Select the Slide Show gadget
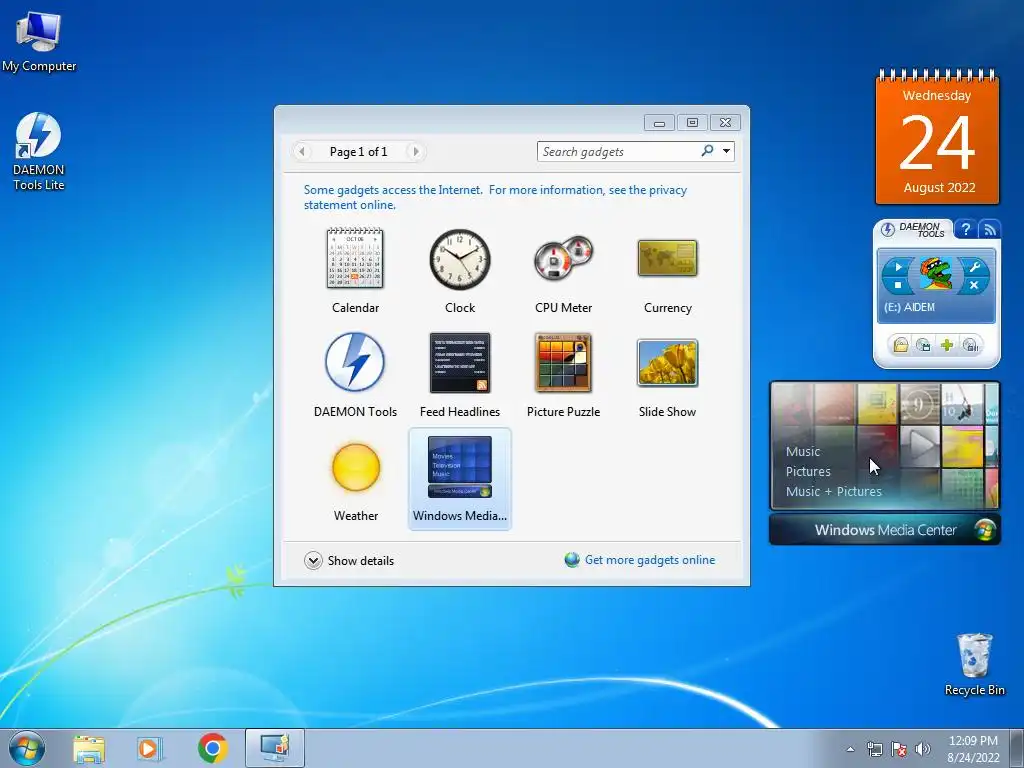1024x768 pixels. coord(667,376)
